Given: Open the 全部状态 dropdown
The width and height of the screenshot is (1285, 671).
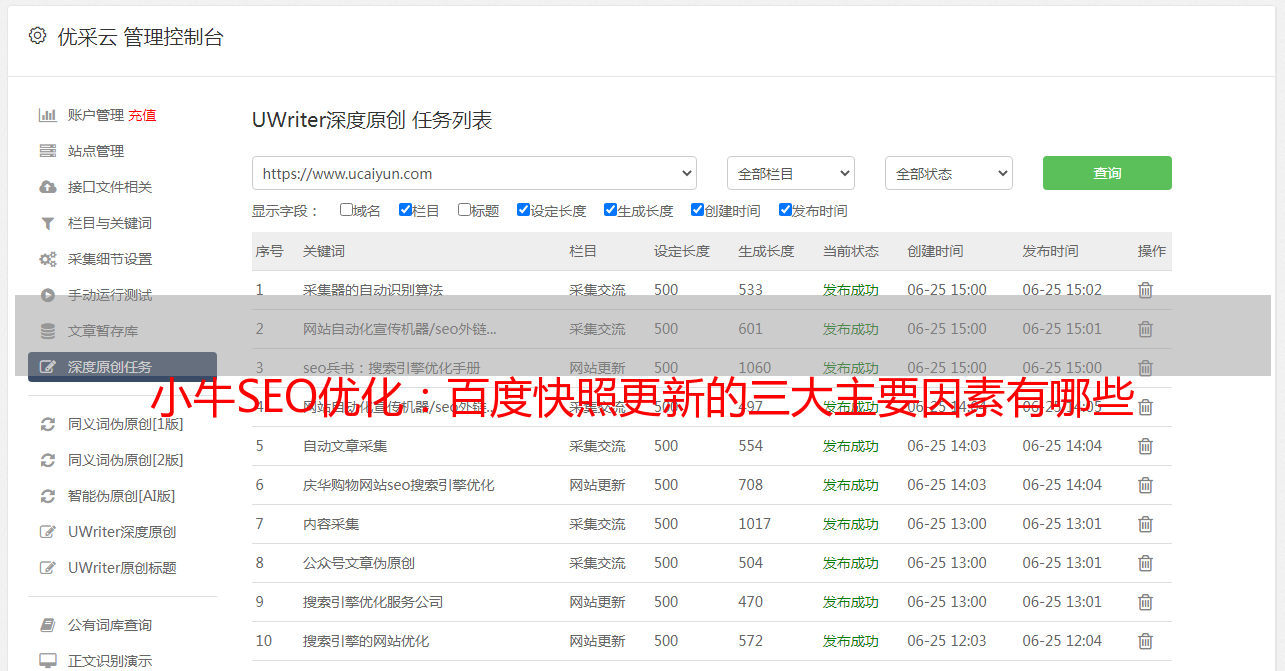Looking at the screenshot, I should [x=949, y=173].
